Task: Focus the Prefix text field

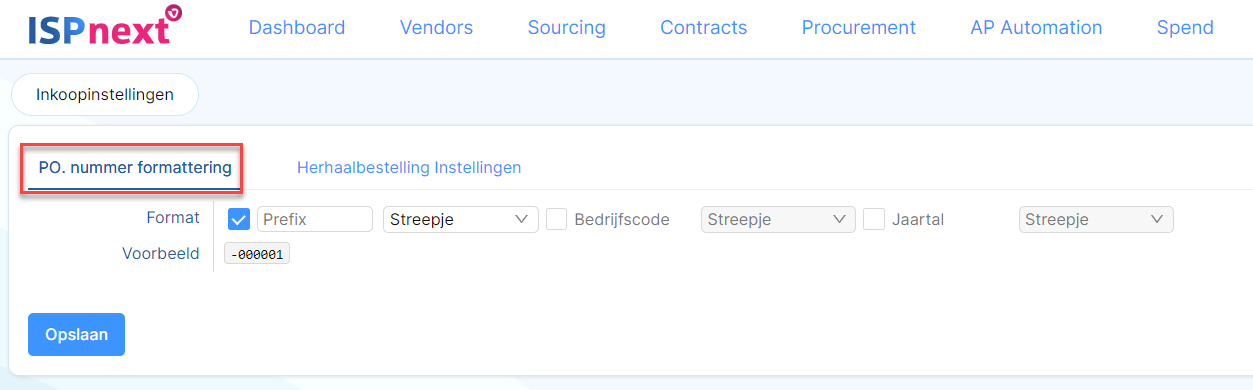Action: click(x=315, y=219)
